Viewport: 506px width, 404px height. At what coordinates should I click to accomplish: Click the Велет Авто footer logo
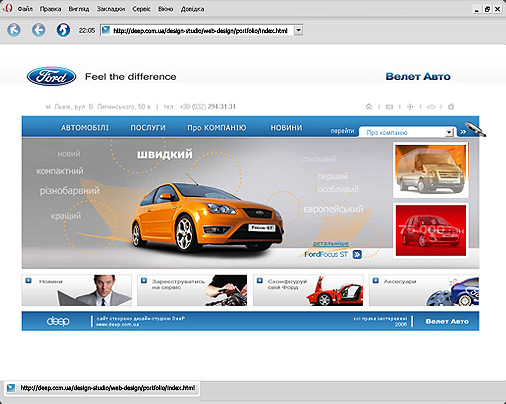[447, 321]
